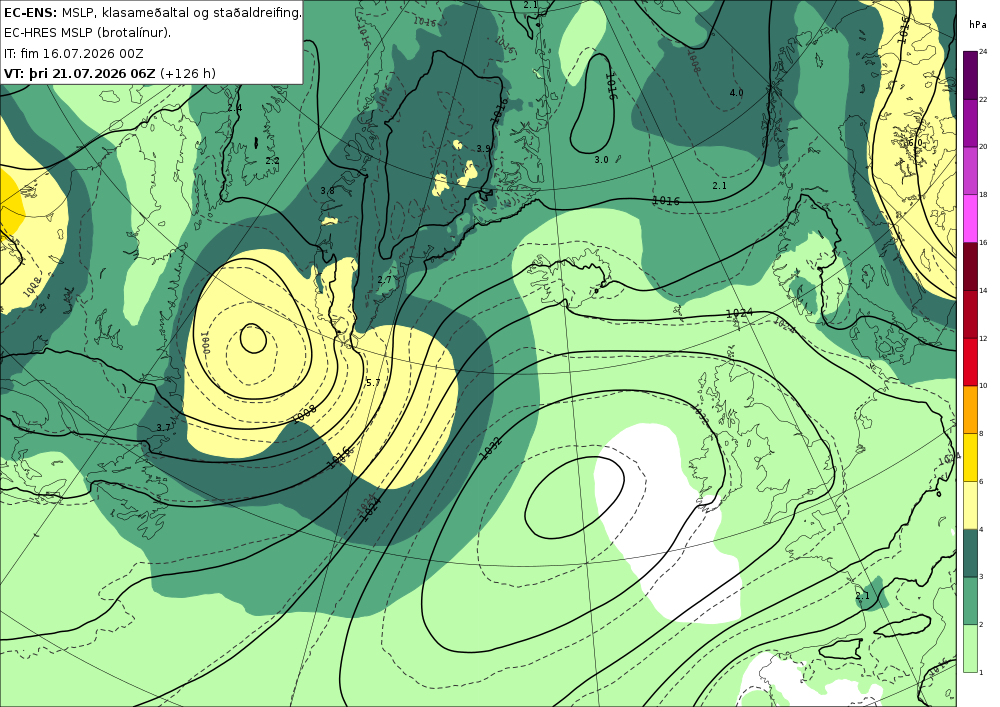Click the 'VT: þri 21.07.2026 06Z' text
The image size is (1000, 707).
tap(80, 73)
